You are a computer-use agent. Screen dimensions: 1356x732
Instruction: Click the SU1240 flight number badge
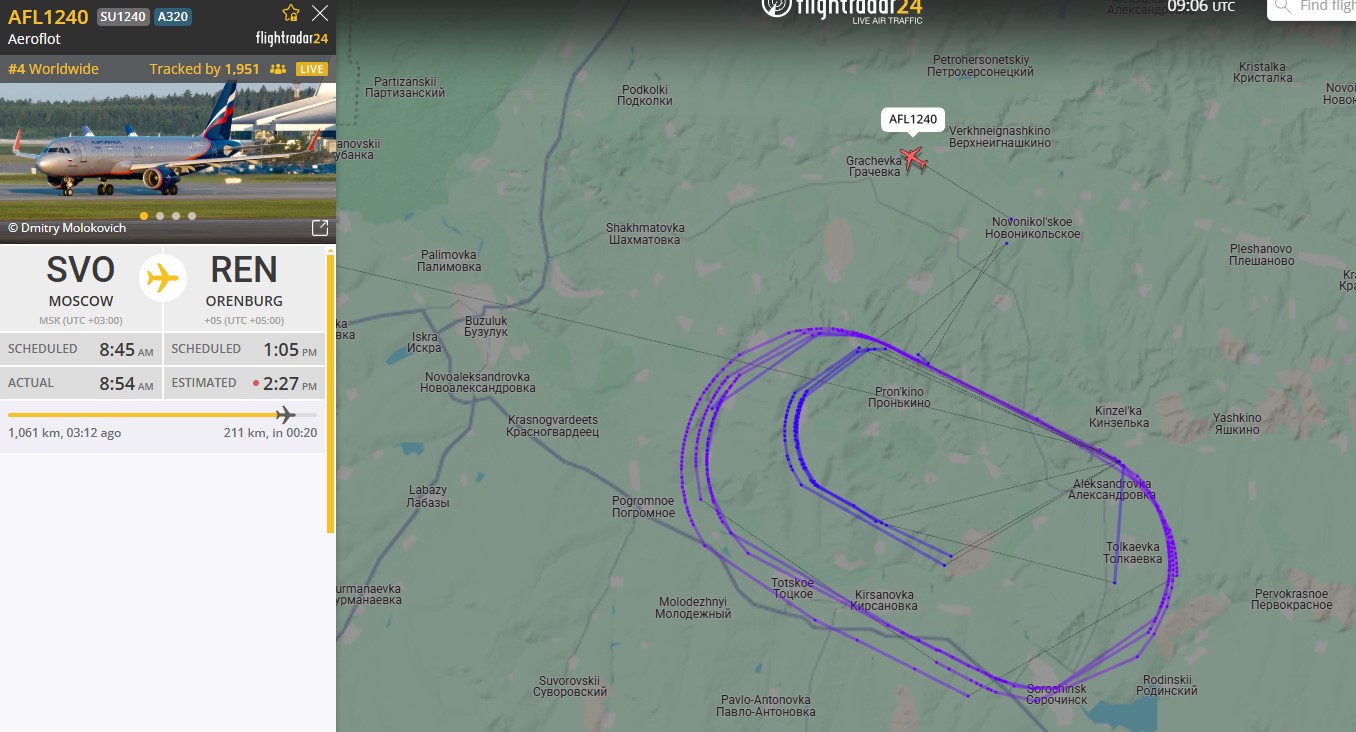point(123,17)
